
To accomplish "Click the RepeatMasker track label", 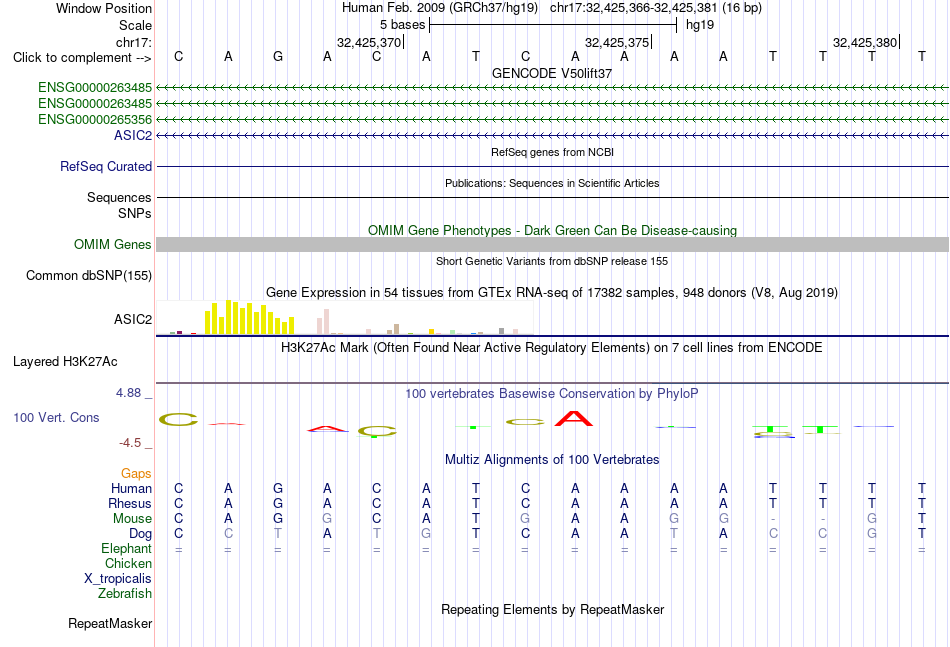I will click(x=110, y=623).
